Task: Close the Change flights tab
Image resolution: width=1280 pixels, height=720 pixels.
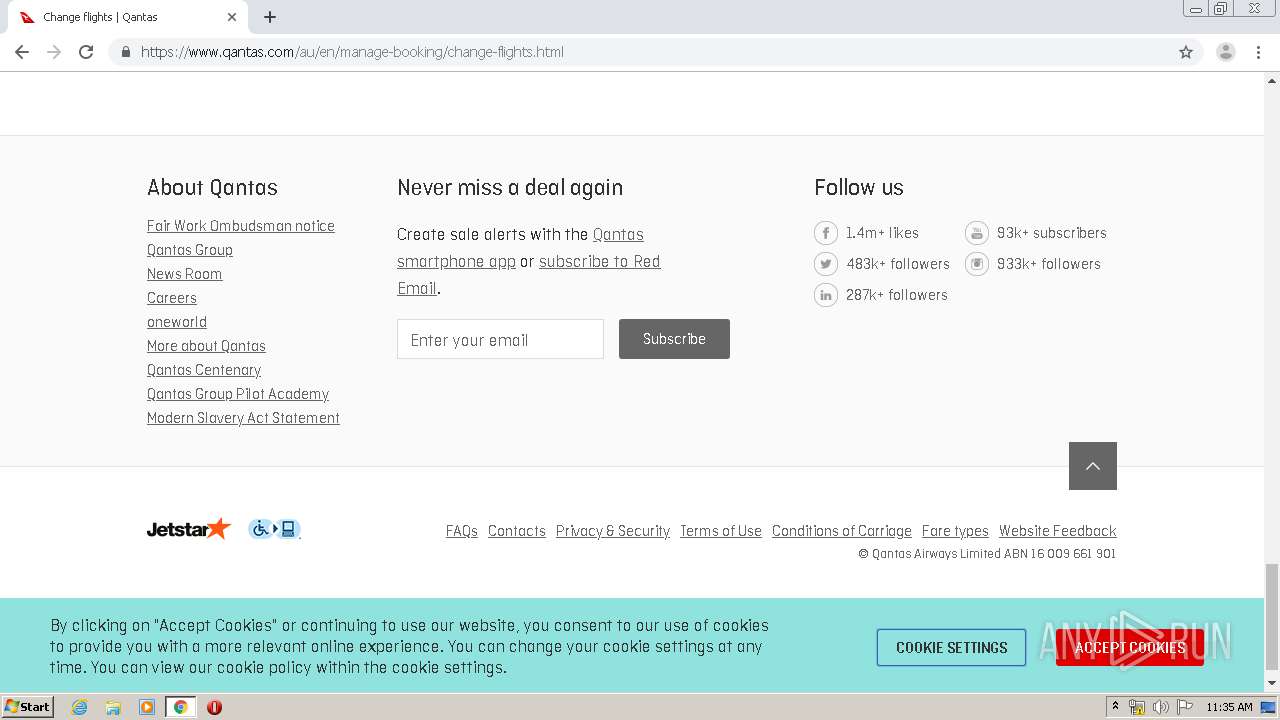Action: [232, 17]
